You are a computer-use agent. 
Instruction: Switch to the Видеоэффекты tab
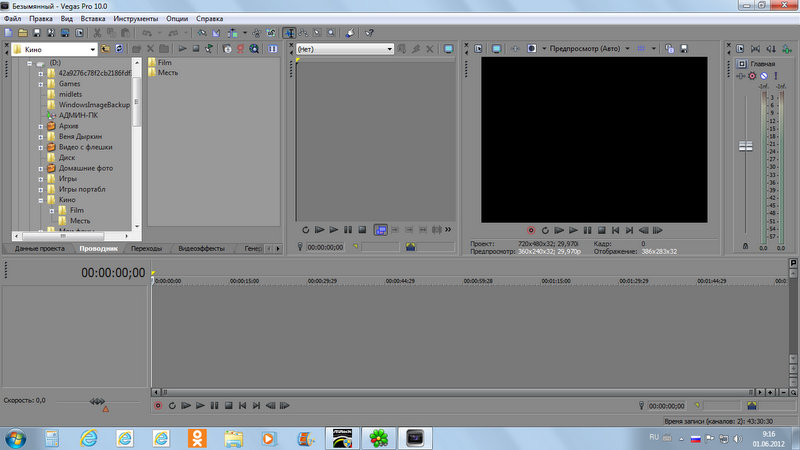pyautogui.click(x=202, y=248)
